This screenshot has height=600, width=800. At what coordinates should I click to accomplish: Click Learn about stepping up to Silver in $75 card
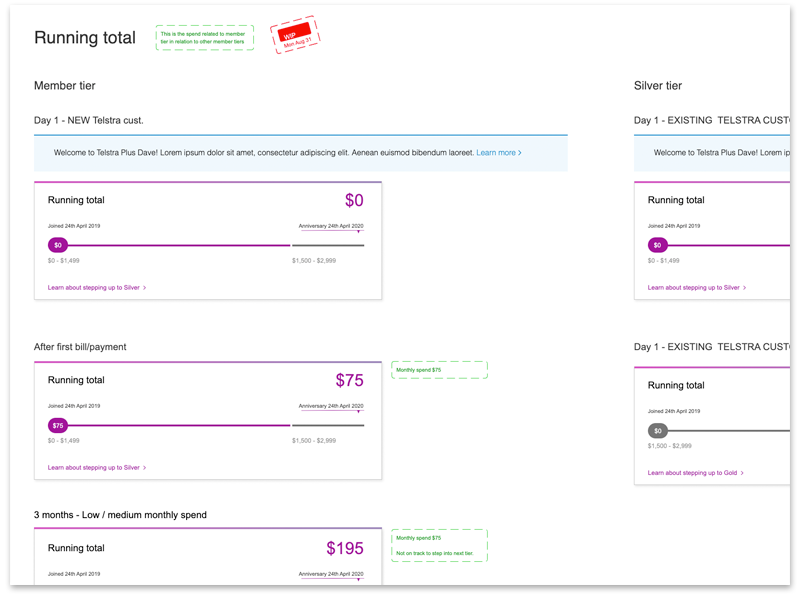97,468
